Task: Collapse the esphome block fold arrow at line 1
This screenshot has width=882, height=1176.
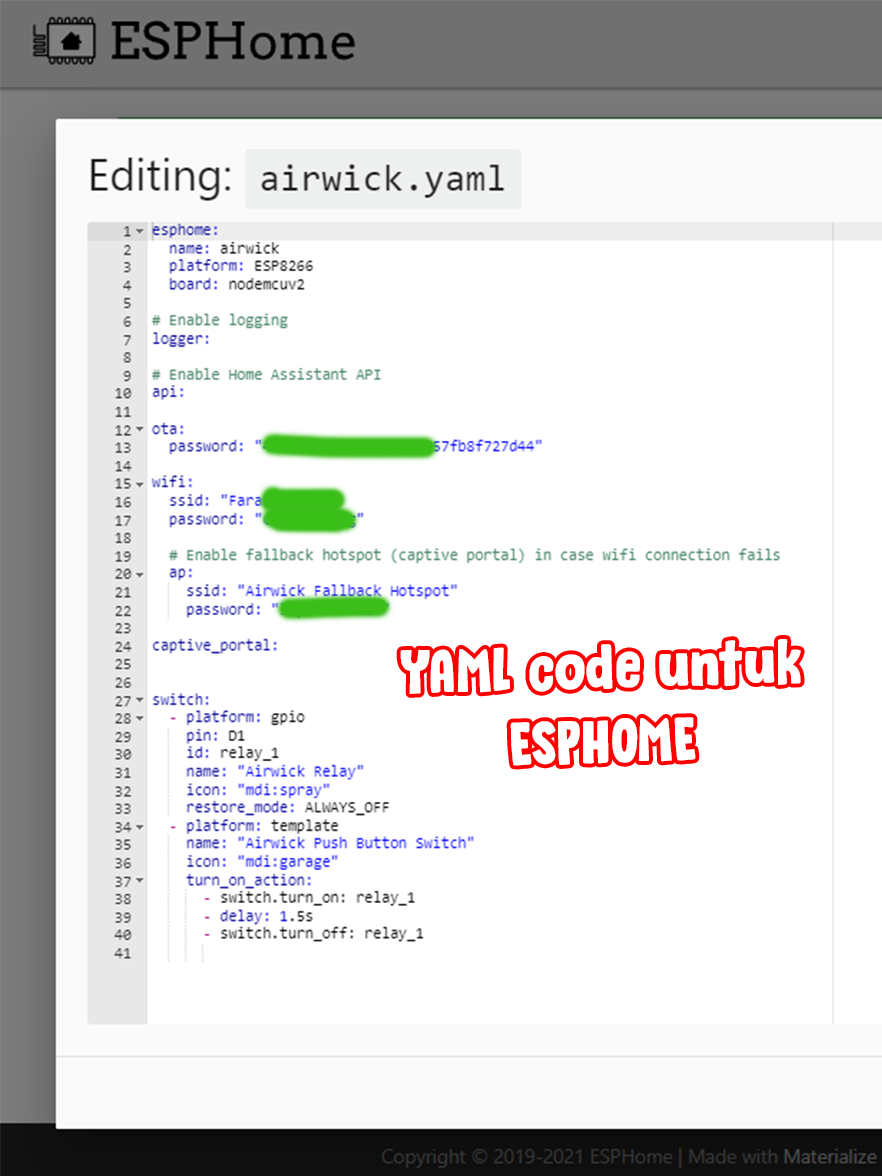Action: tap(140, 231)
